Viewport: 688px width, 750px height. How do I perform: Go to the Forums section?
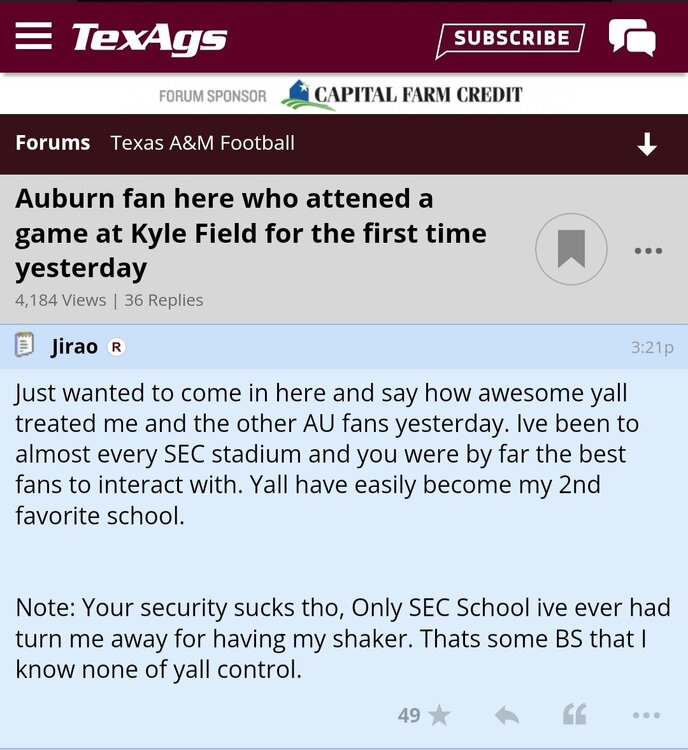[53, 143]
